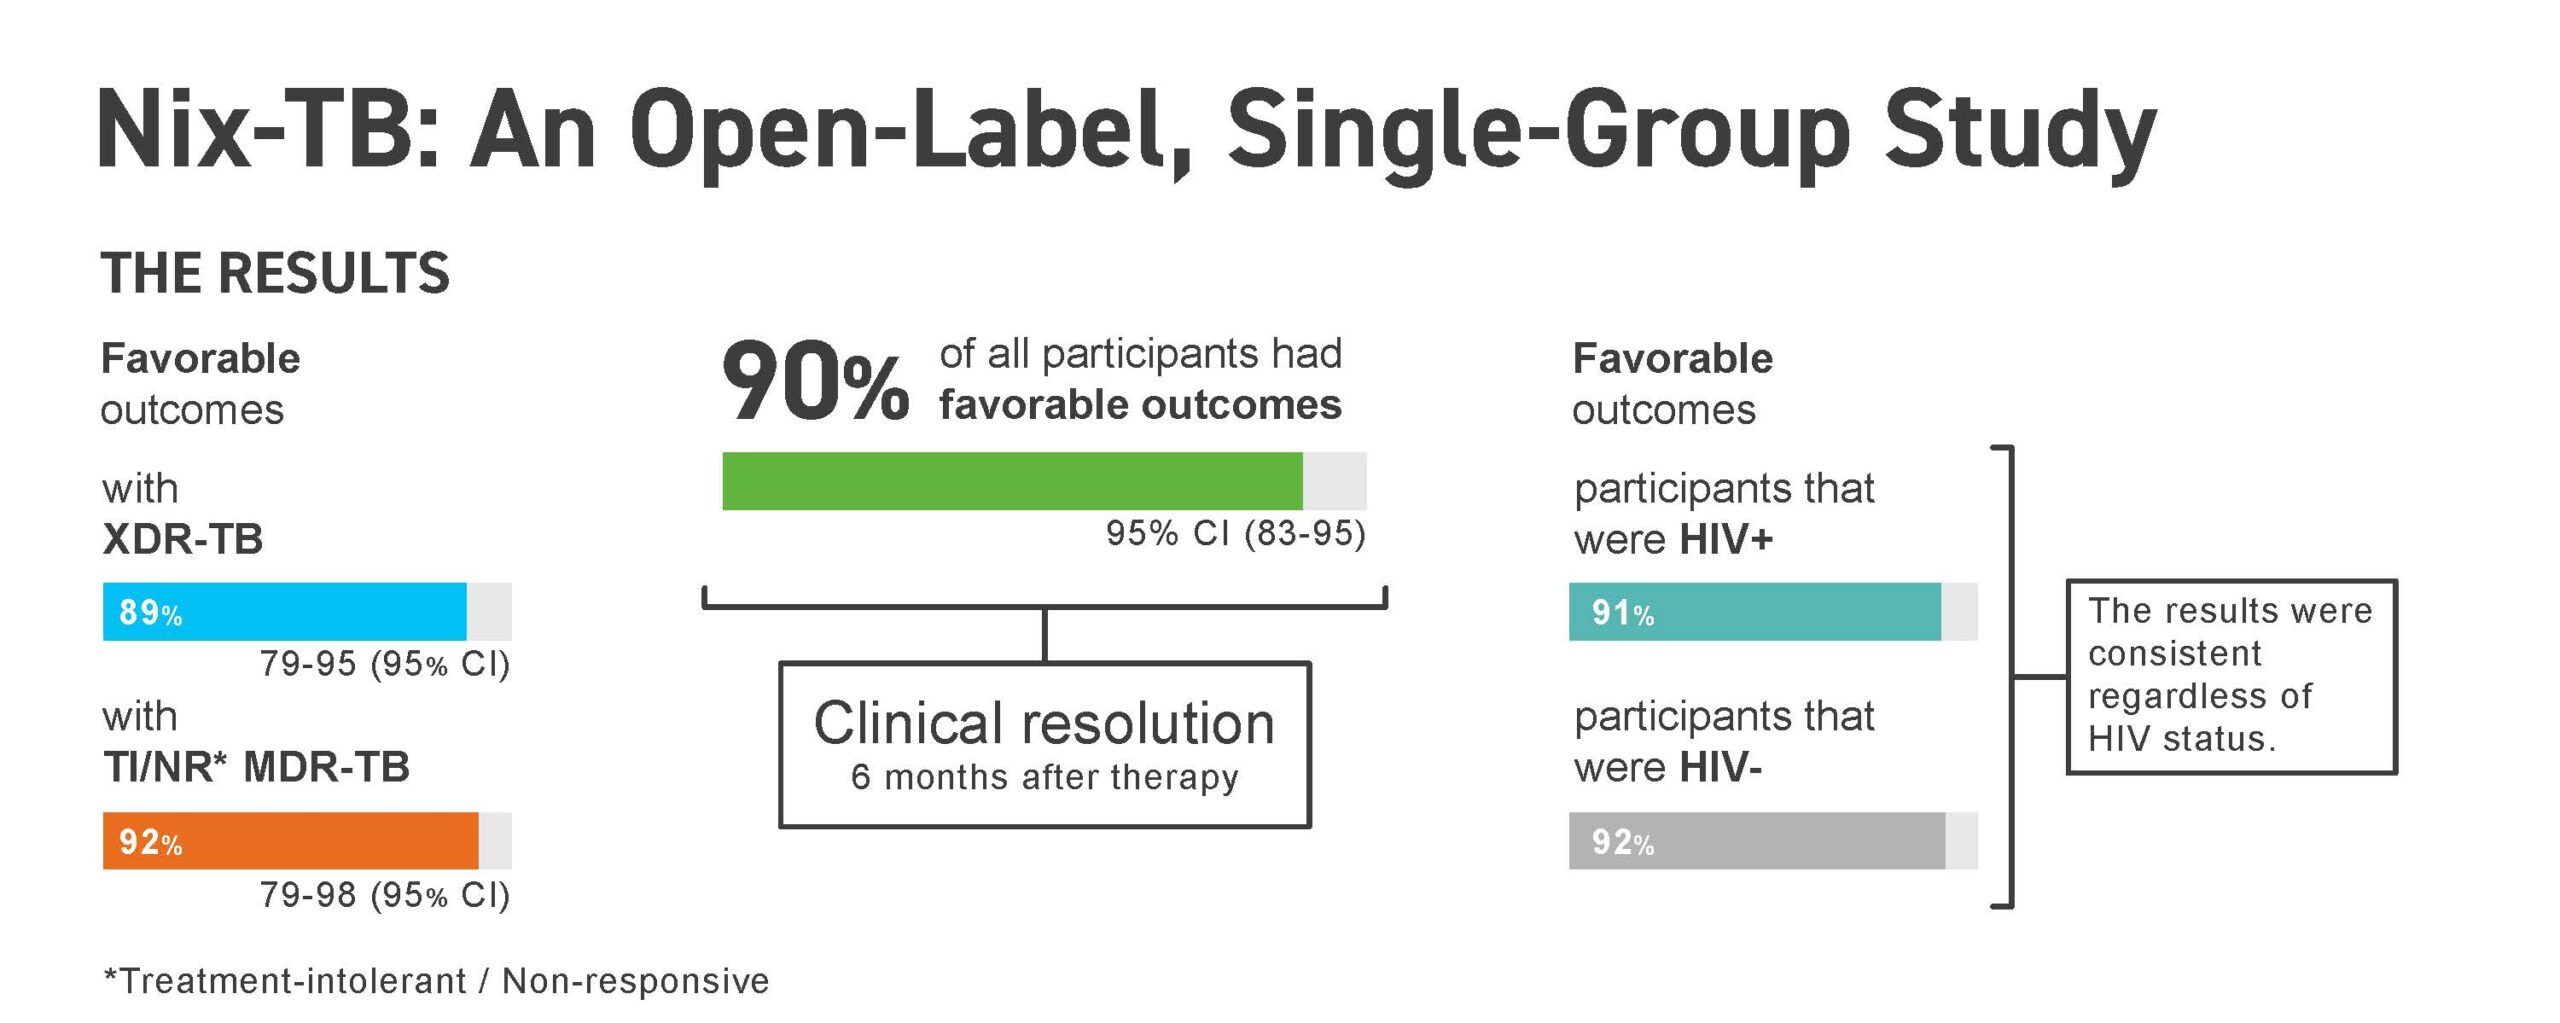The width and height of the screenshot is (2560, 1023).
Task: Click the "79-98 (95% CI)" interval text
Action: coord(385,895)
